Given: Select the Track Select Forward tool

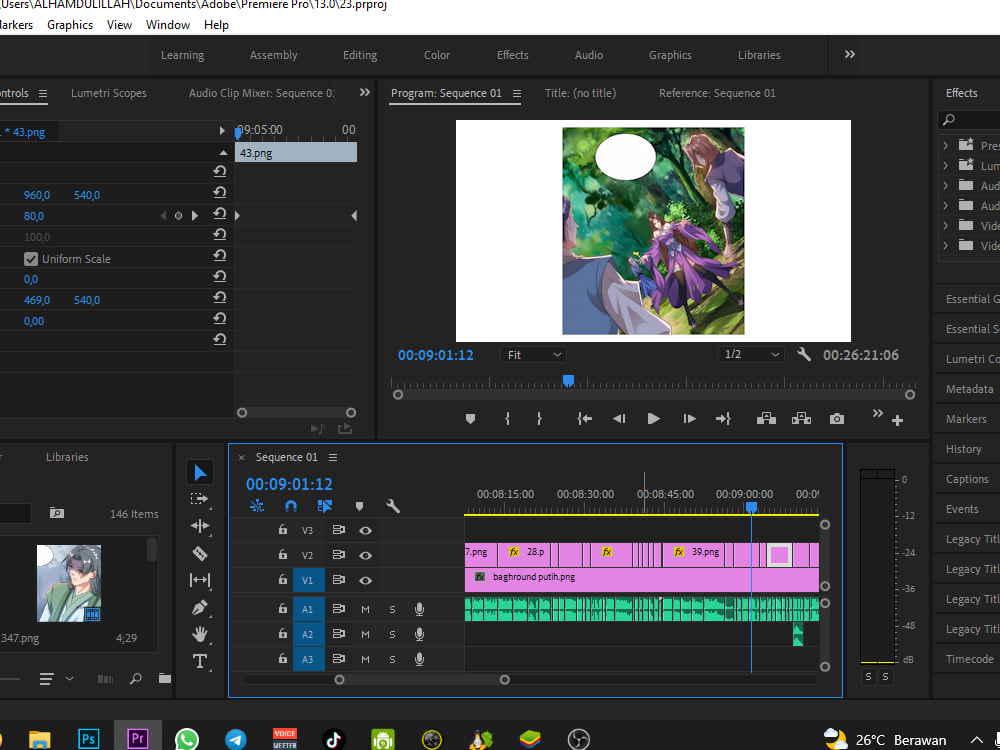Looking at the screenshot, I should [x=200, y=499].
